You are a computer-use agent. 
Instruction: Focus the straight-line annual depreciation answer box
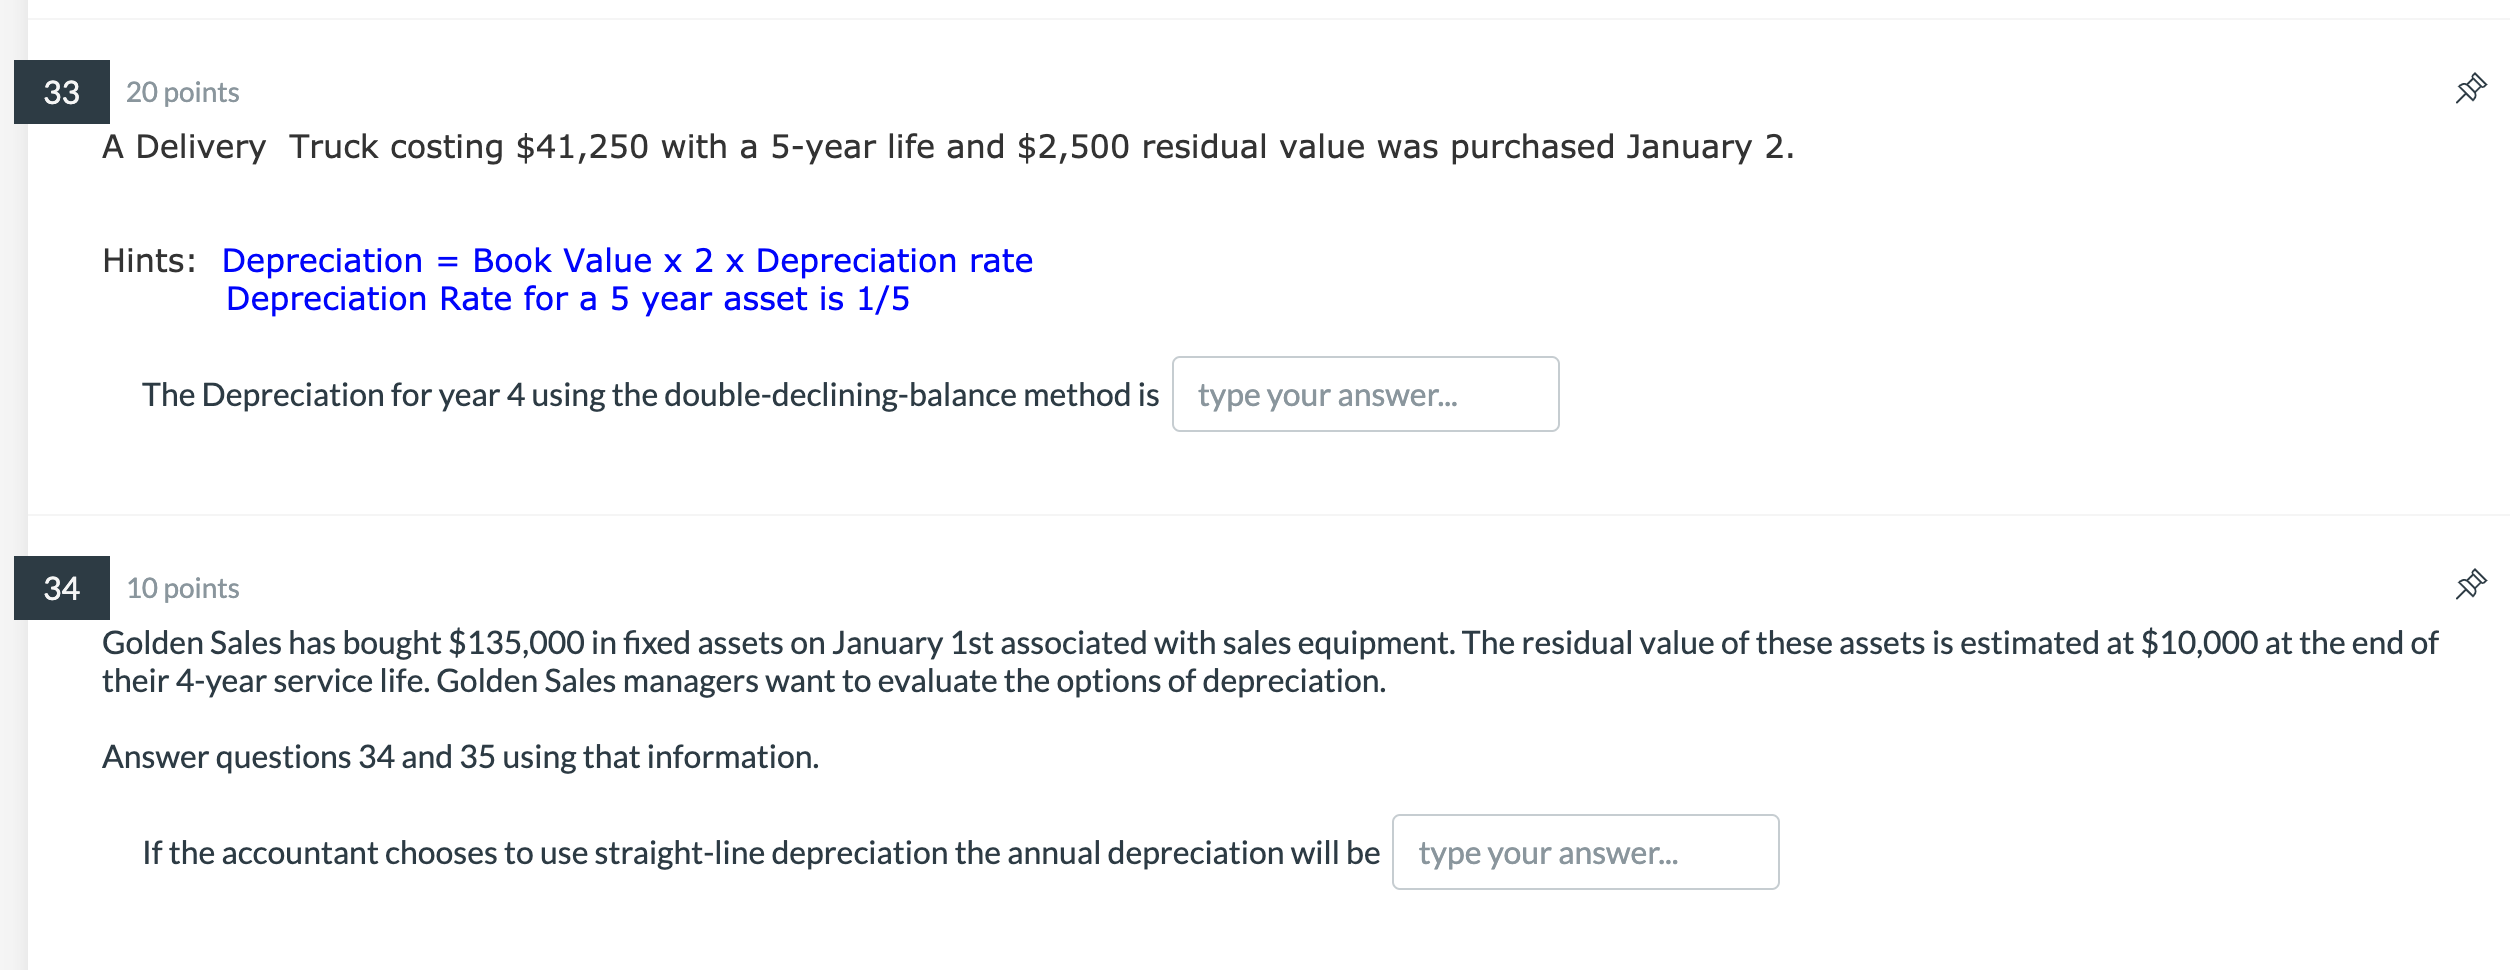[1585, 853]
